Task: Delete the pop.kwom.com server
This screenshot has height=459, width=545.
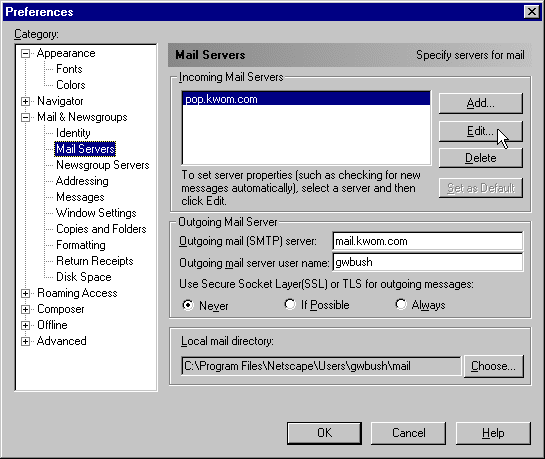Action: [x=480, y=158]
